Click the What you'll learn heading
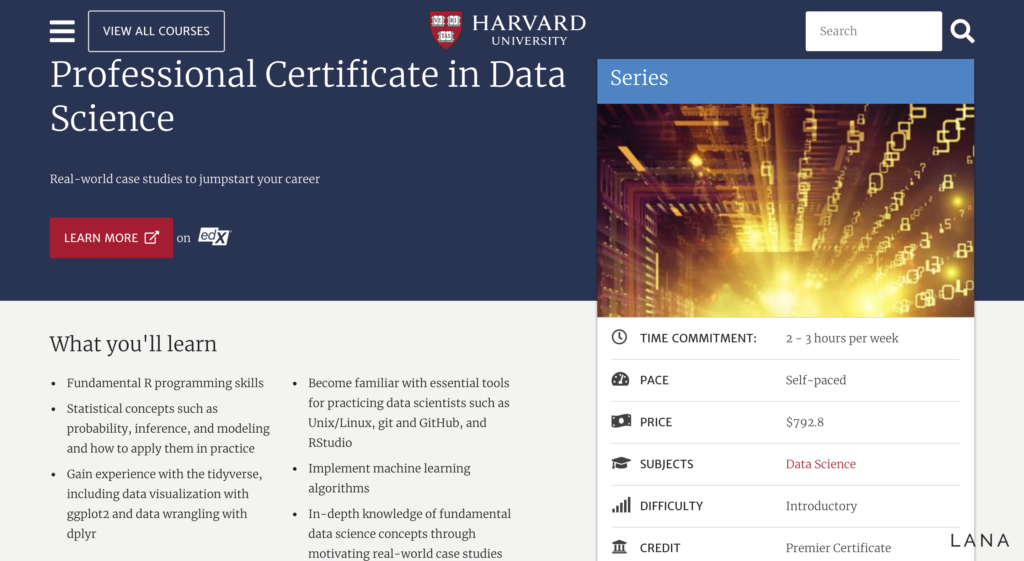This screenshot has width=1024, height=561. click(x=133, y=344)
